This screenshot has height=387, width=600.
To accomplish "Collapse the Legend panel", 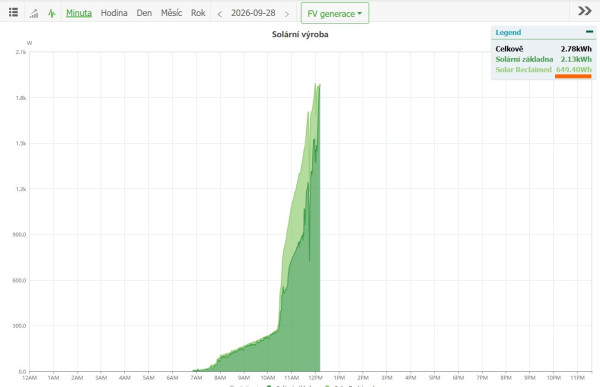I will [589, 32].
